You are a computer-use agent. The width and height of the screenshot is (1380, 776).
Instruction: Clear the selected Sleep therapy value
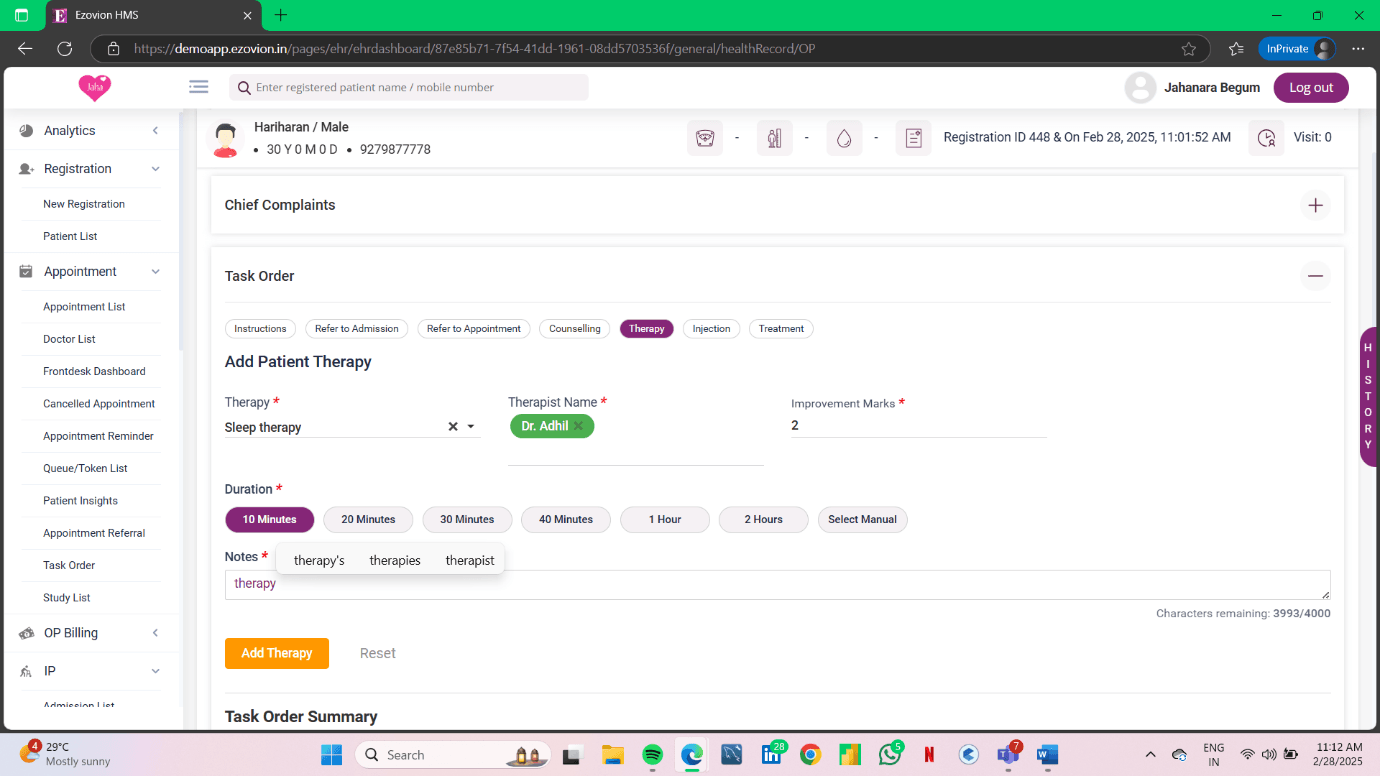point(452,426)
